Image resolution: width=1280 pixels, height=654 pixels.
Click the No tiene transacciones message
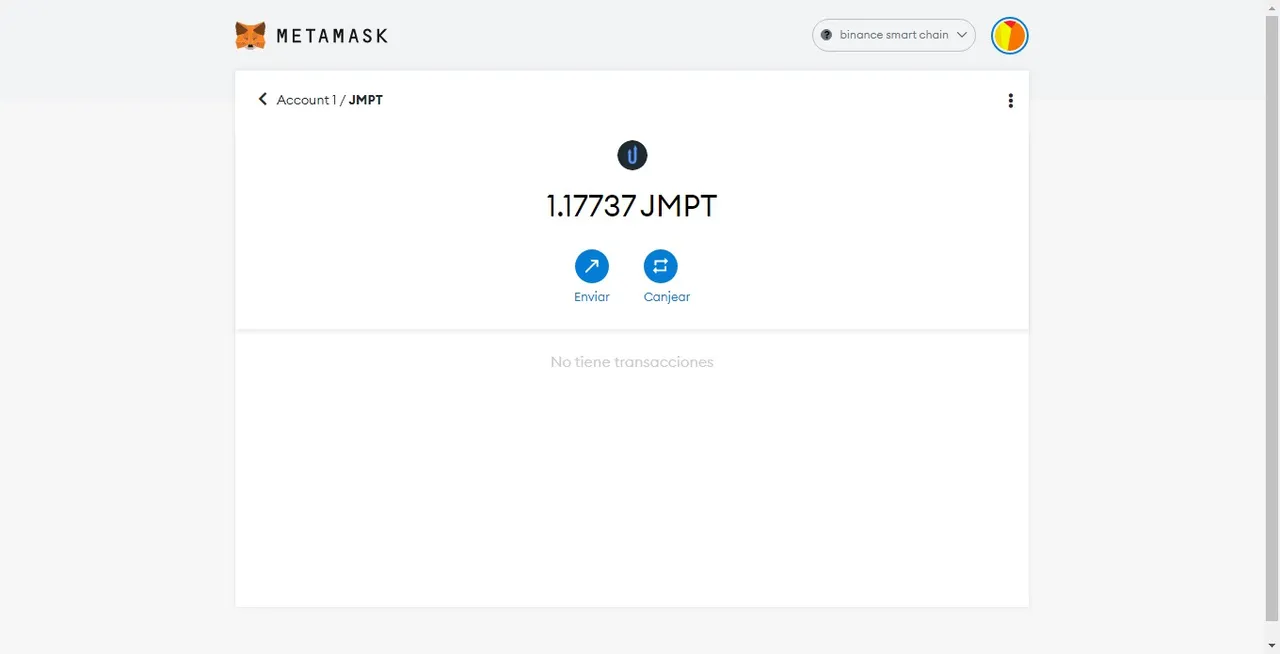632,362
